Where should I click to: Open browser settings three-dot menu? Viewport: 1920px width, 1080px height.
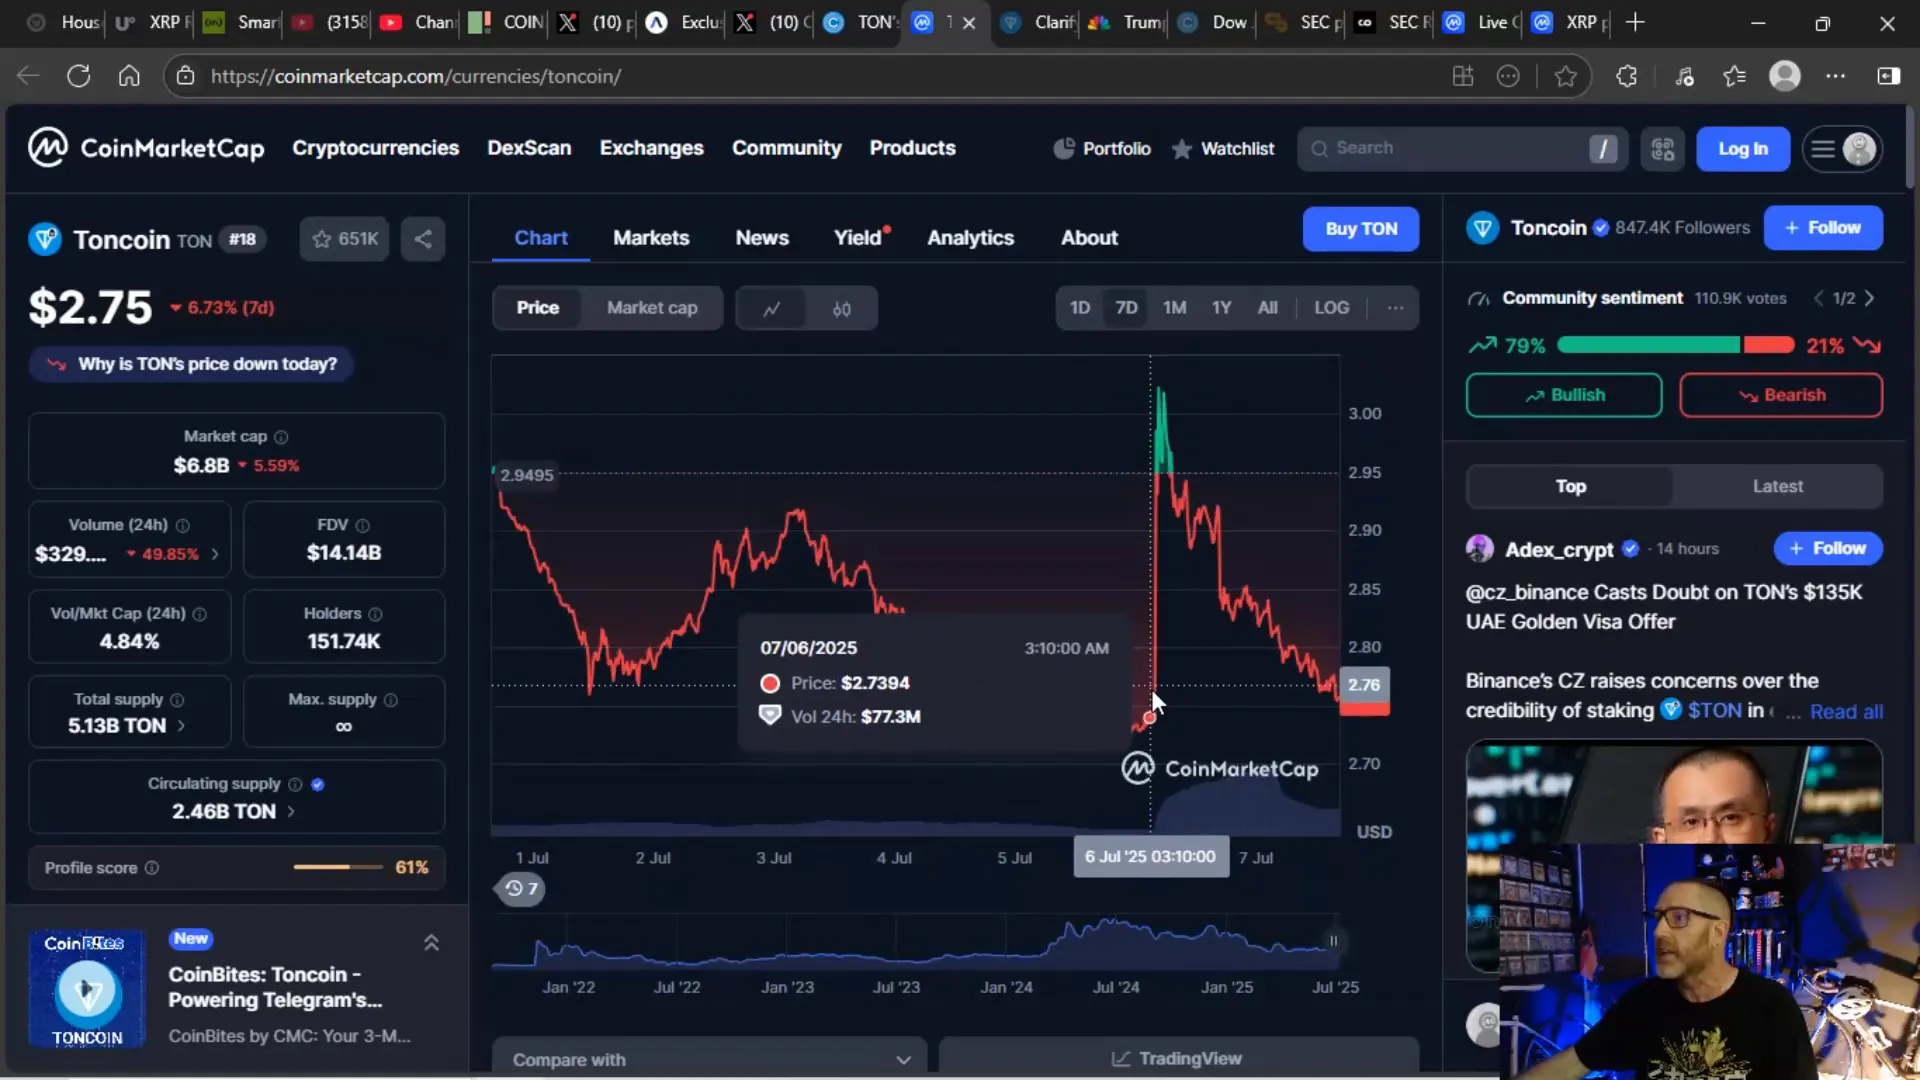[x=1836, y=76]
